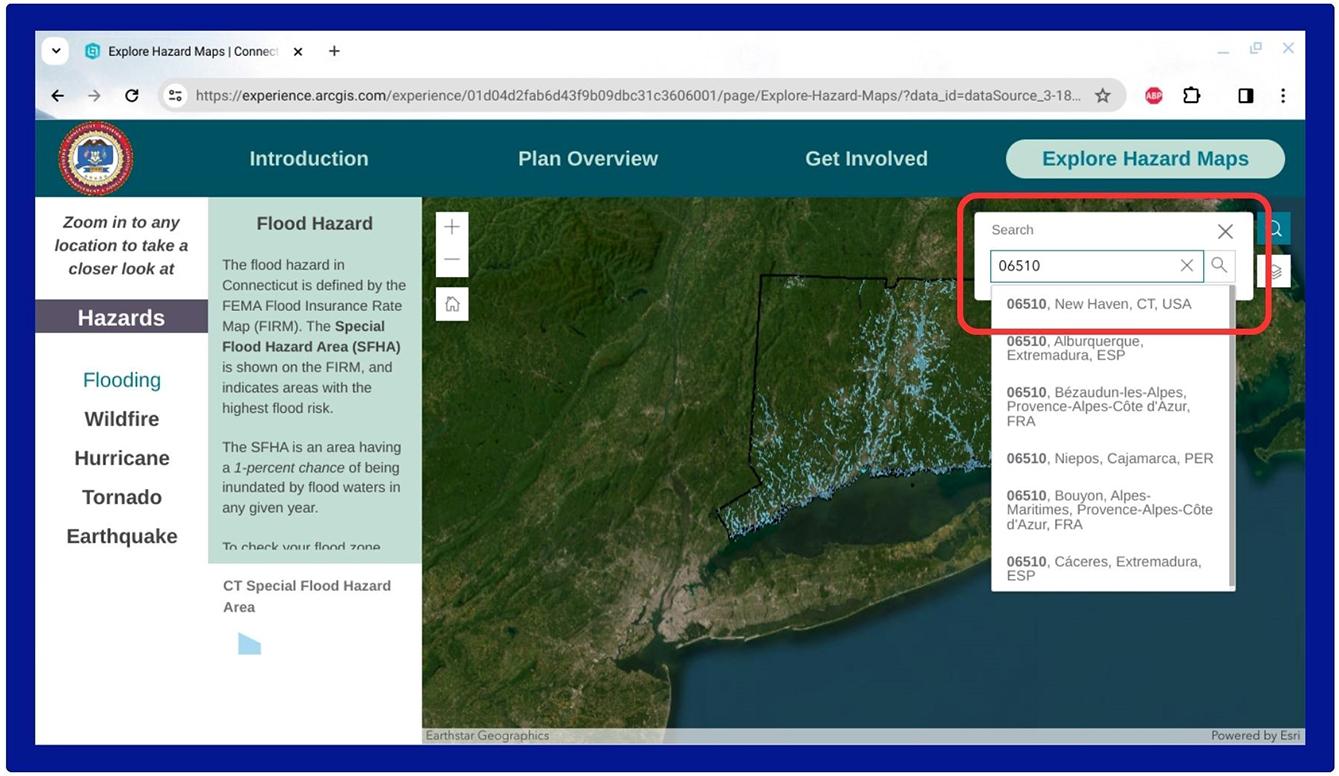This screenshot has height=776, width=1339.
Task: Click the home icon to reset map extent
Action: coord(451,303)
